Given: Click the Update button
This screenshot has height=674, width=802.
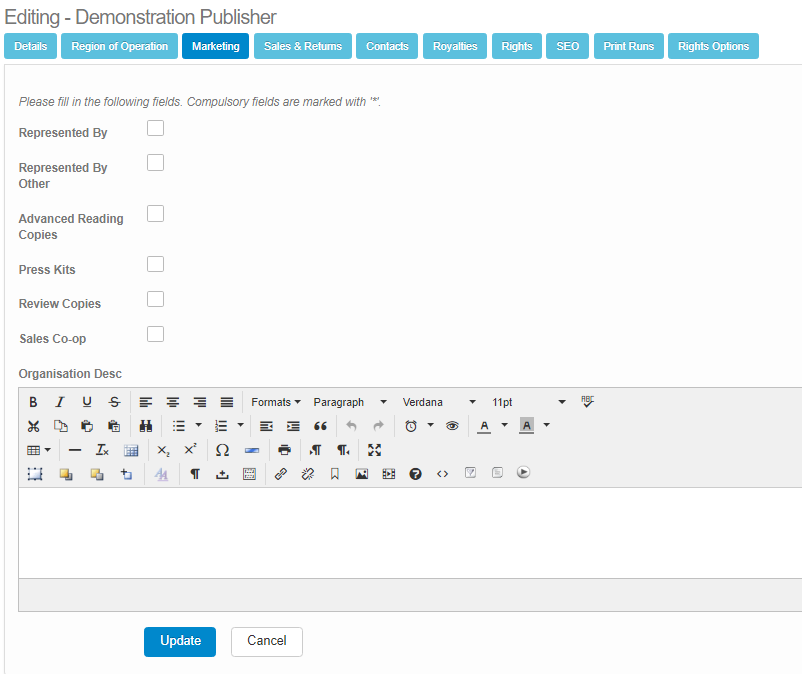Looking at the screenshot, I should click(x=180, y=641).
